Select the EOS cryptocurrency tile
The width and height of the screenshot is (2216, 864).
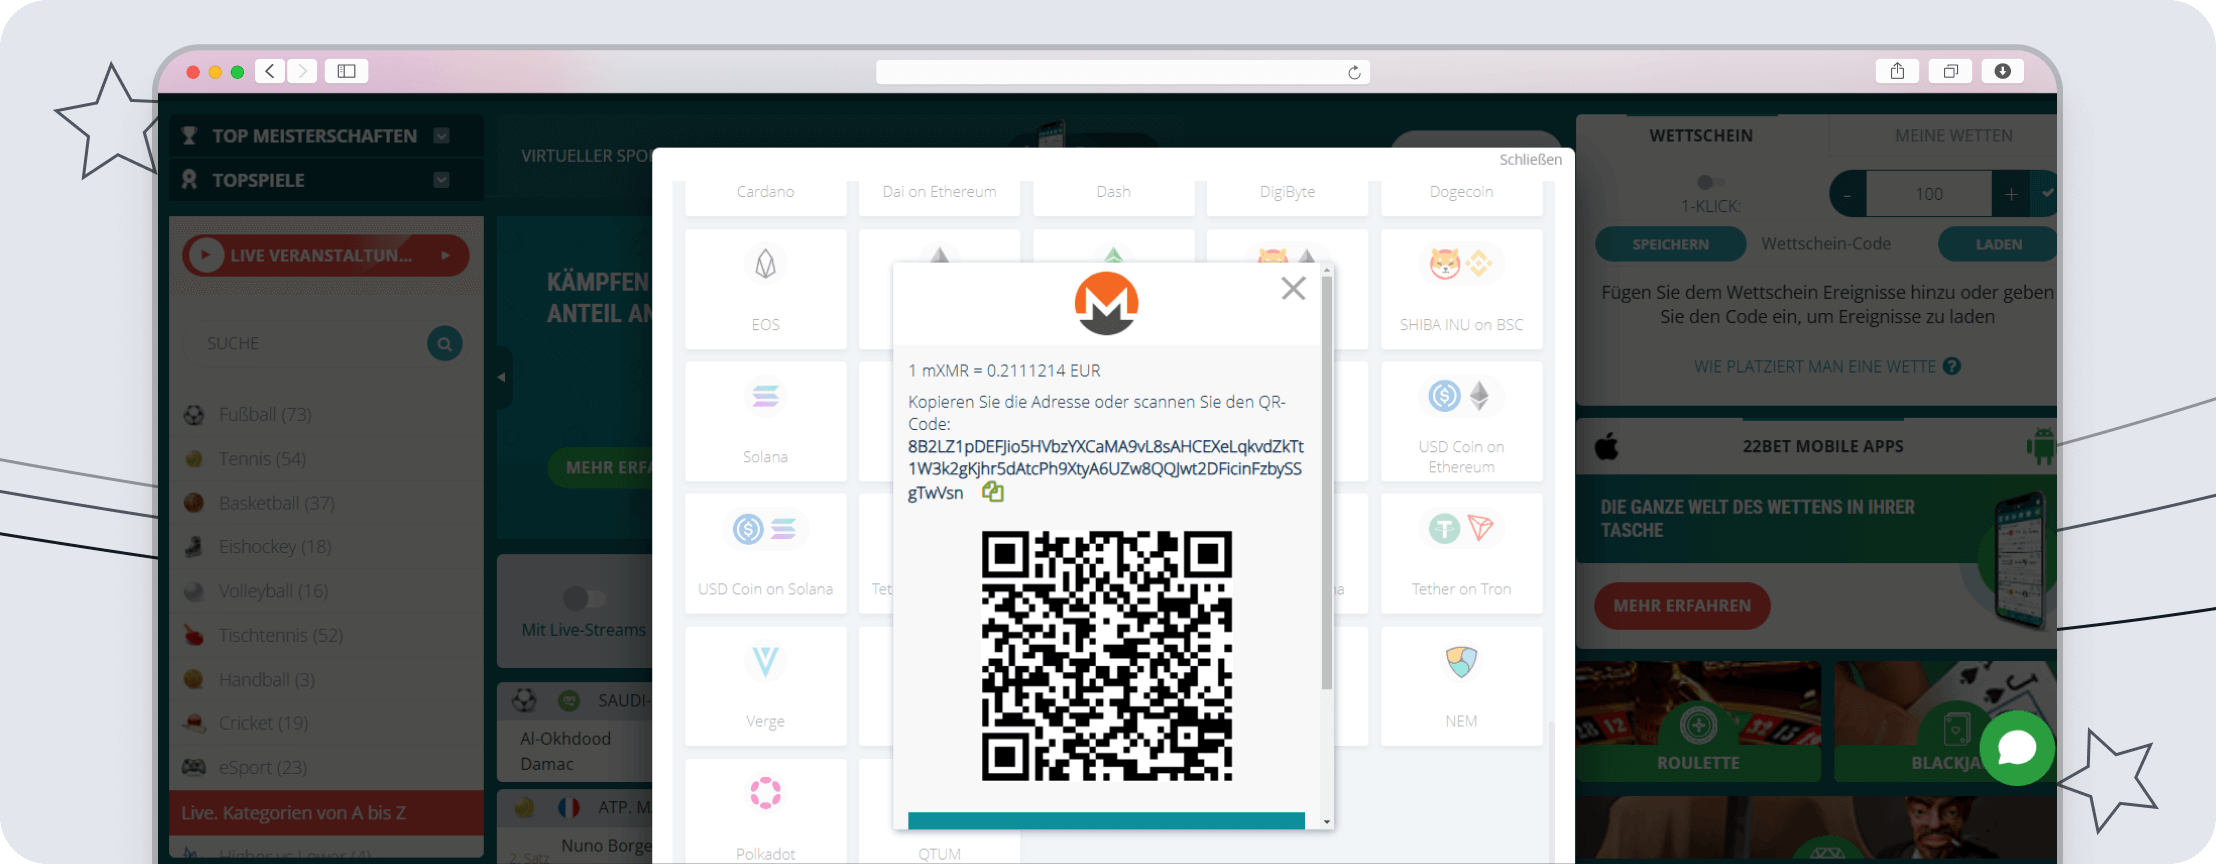[x=766, y=289]
